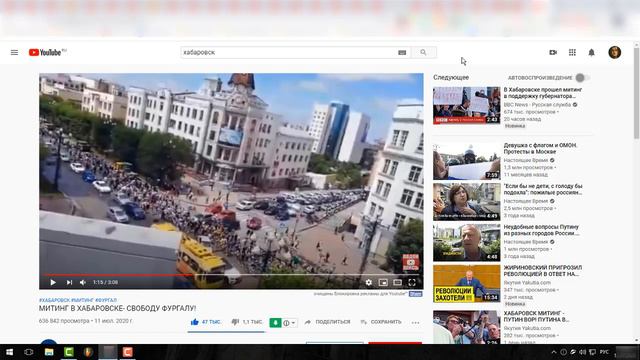Mute the video volume
The height and width of the screenshot is (360, 640).
(x=83, y=282)
